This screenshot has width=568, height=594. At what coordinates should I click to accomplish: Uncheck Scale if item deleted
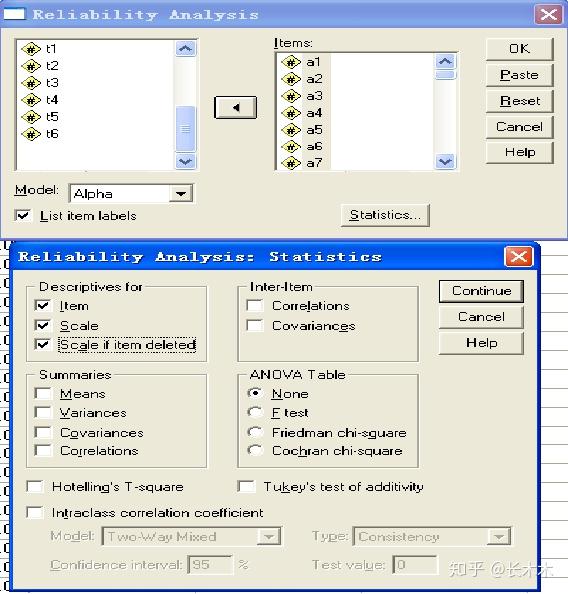42,344
